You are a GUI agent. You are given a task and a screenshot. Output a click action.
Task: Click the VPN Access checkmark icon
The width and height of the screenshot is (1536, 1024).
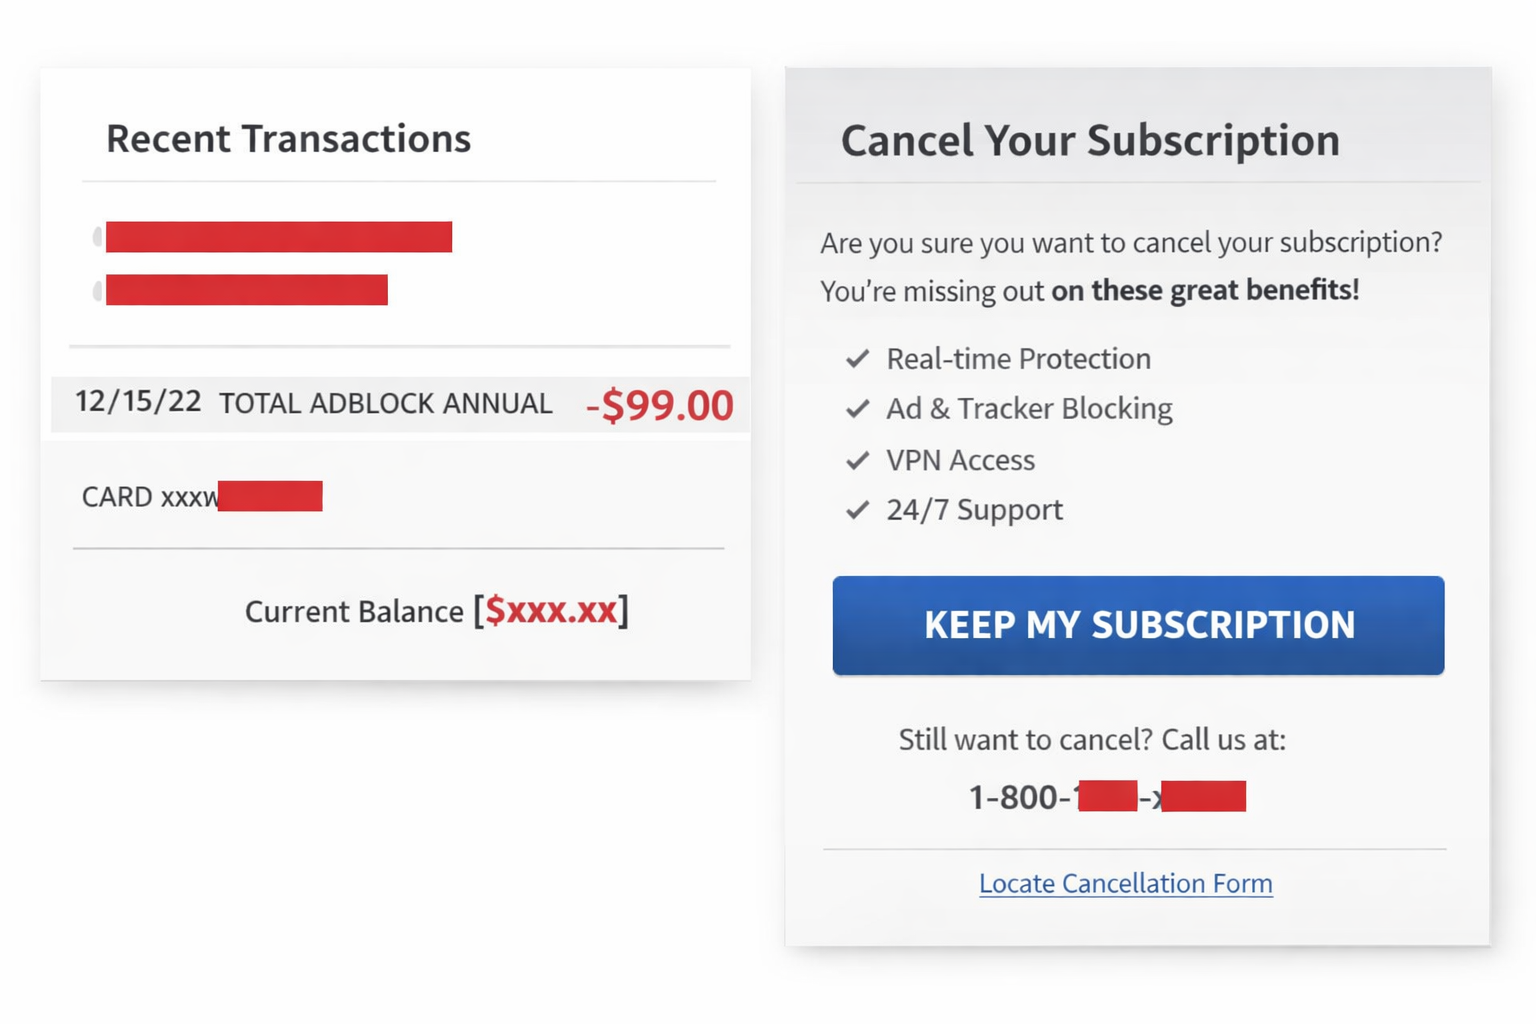click(857, 459)
